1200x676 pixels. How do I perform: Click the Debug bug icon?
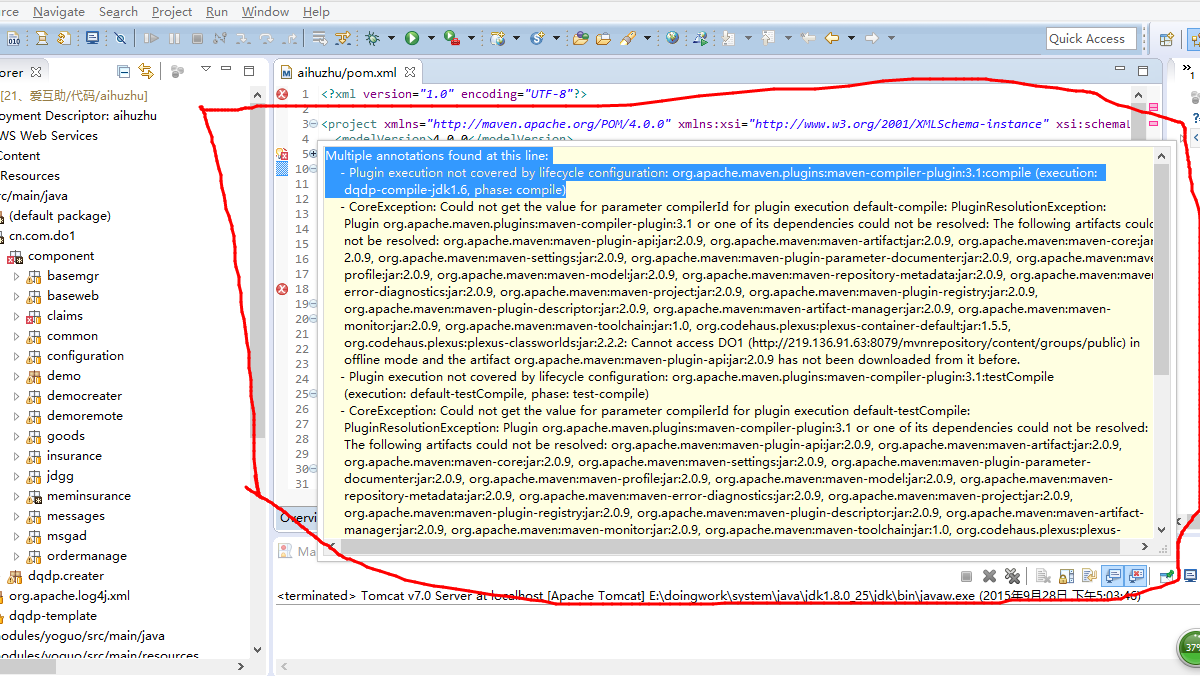(x=372, y=38)
